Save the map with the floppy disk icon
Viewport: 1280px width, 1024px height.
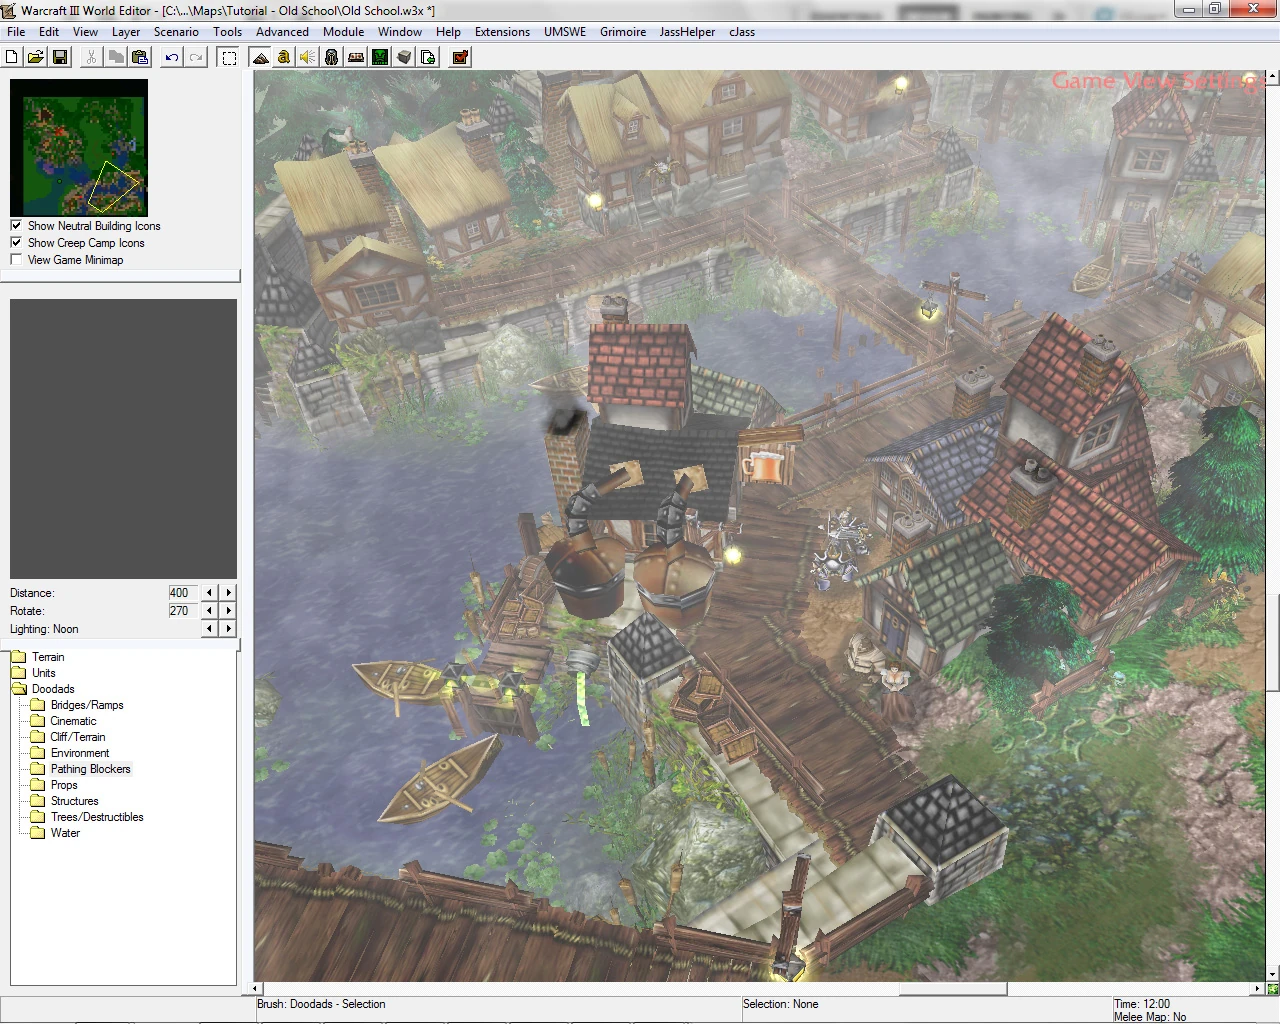pos(59,57)
